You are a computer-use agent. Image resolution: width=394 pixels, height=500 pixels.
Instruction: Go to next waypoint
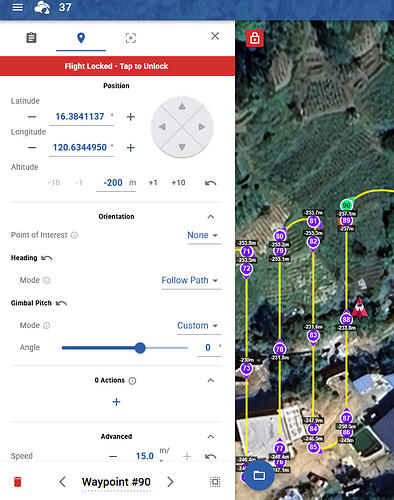[x=170, y=482]
